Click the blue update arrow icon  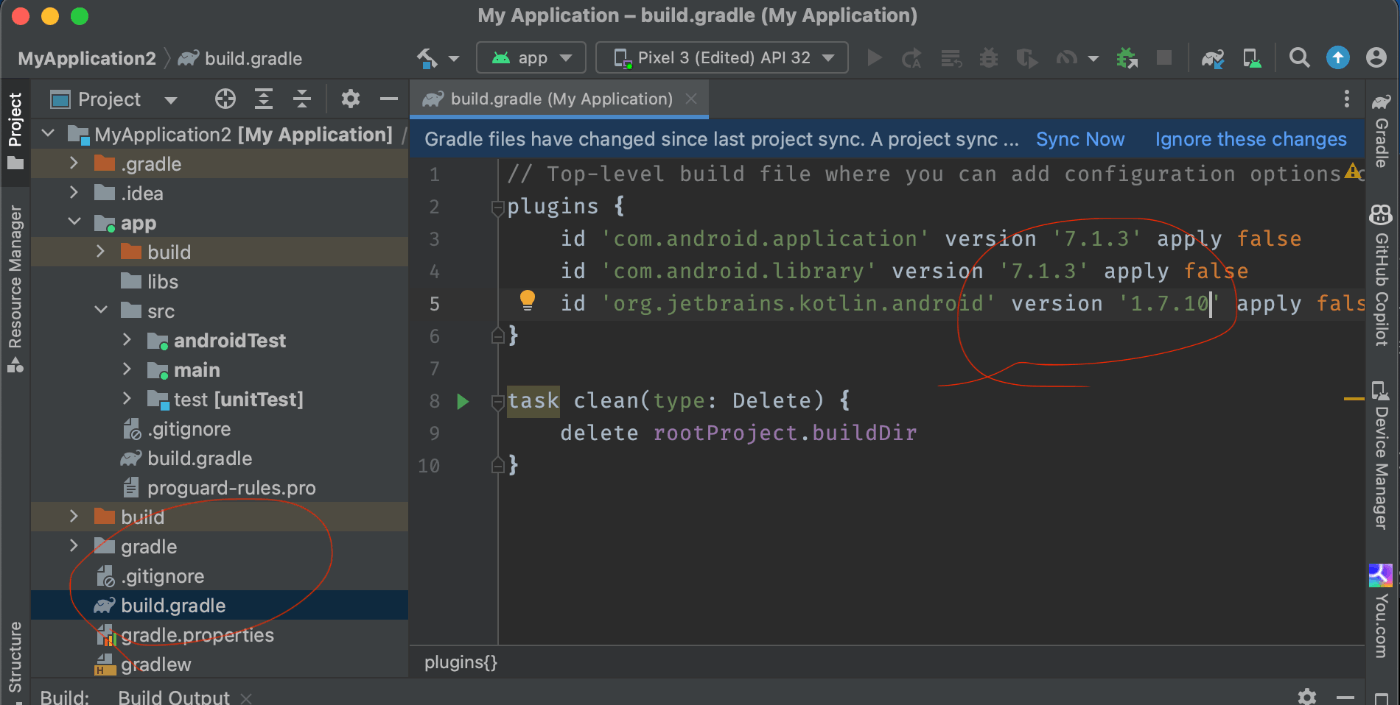(1338, 58)
